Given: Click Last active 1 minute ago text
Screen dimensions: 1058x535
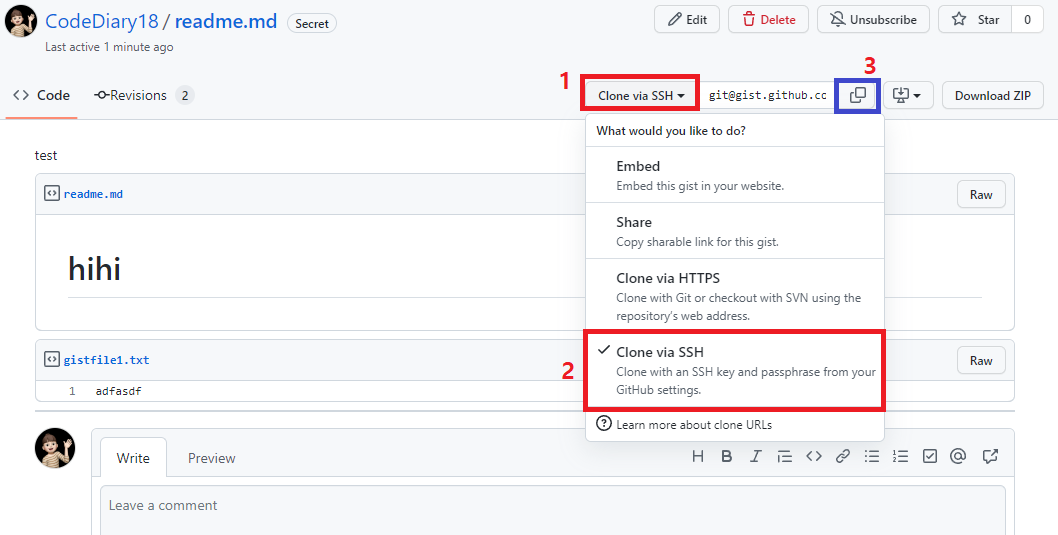Looking at the screenshot, I should tap(109, 47).
